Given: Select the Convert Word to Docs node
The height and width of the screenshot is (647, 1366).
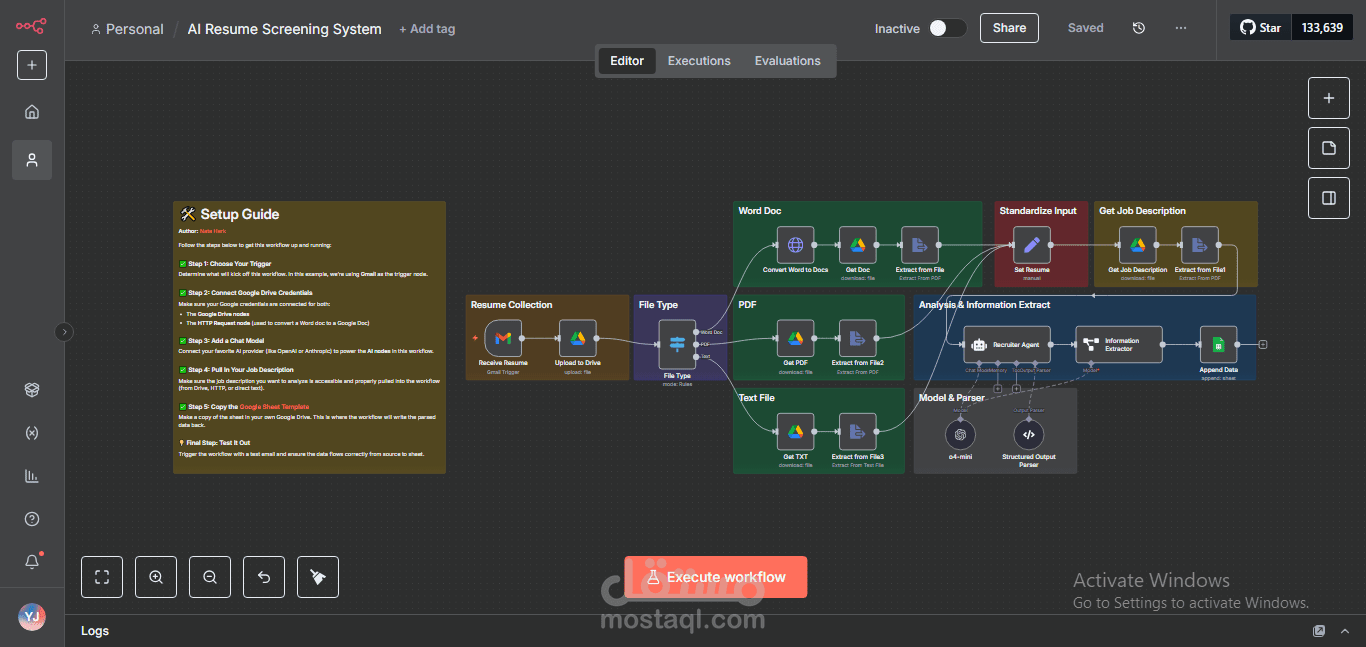Looking at the screenshot, I should pyautogui.click(x=795, y=245).
